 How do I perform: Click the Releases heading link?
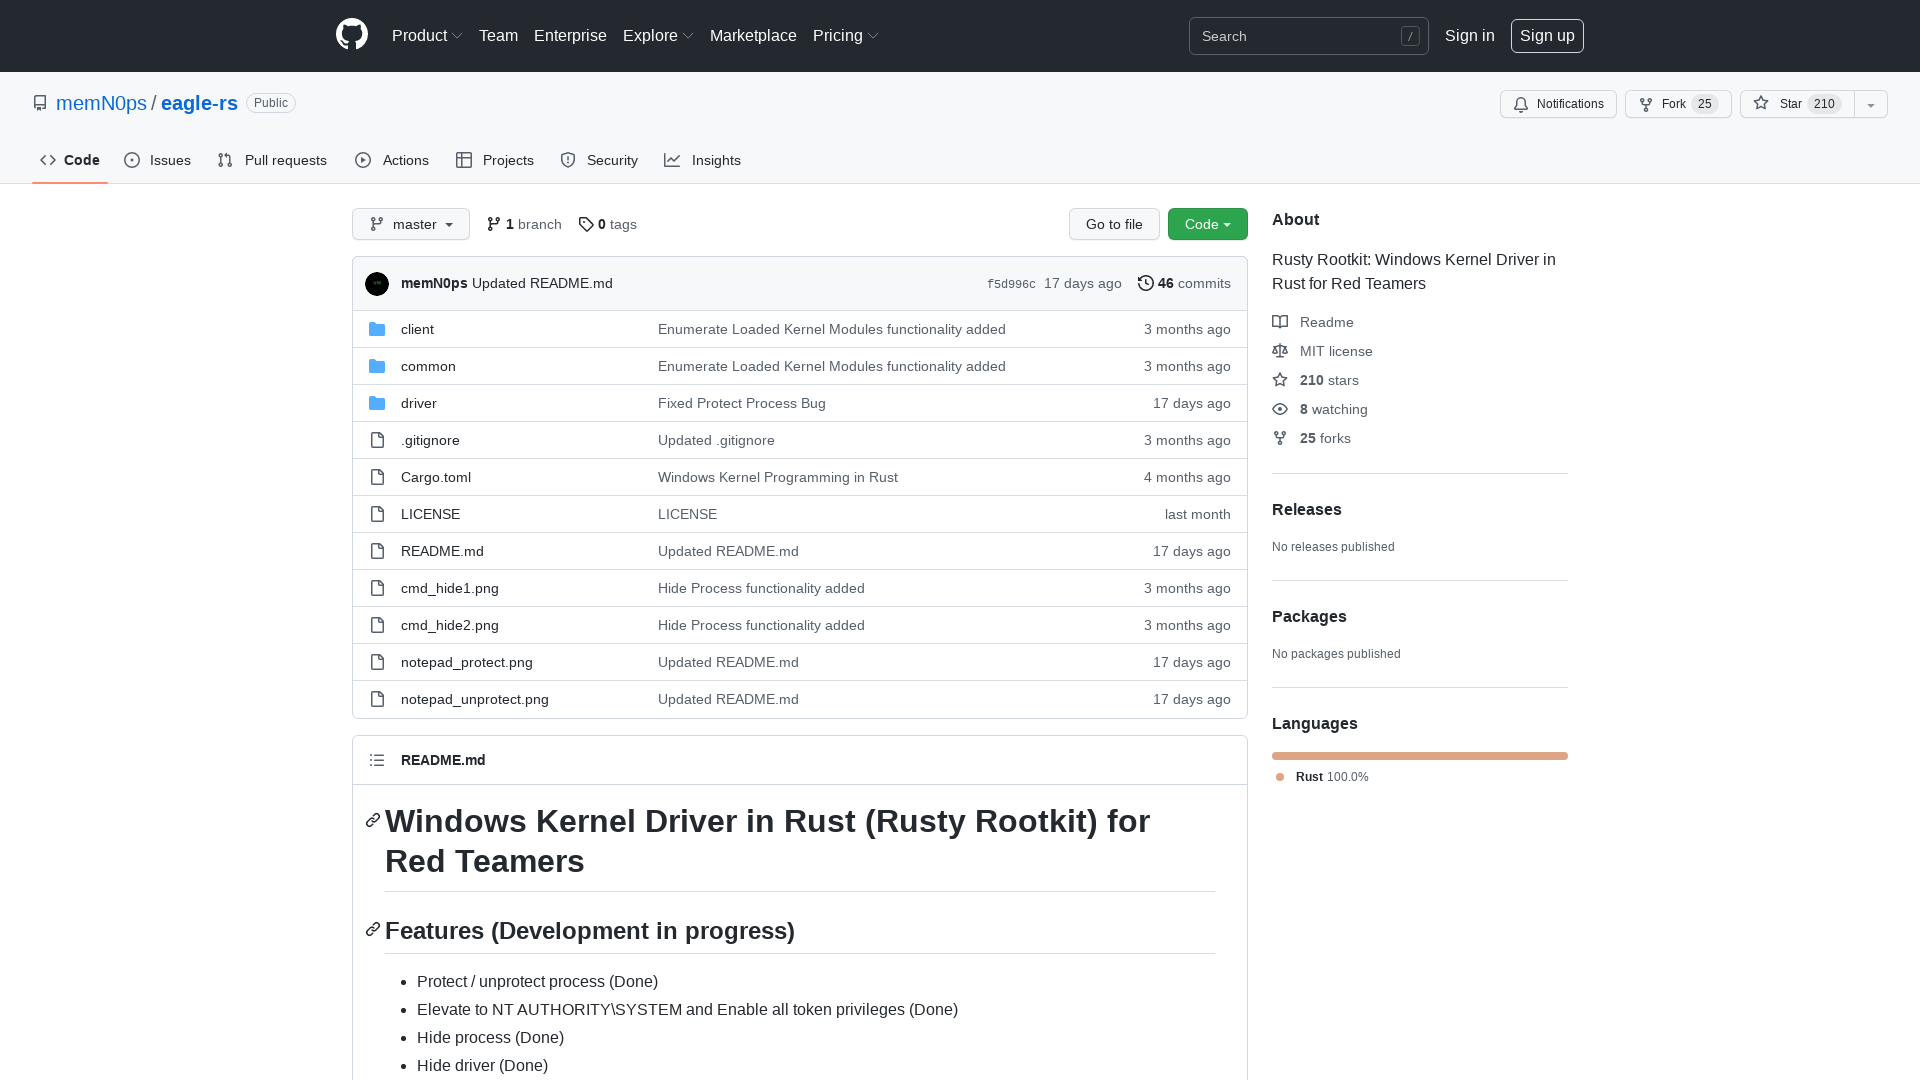coord(1307,509)
